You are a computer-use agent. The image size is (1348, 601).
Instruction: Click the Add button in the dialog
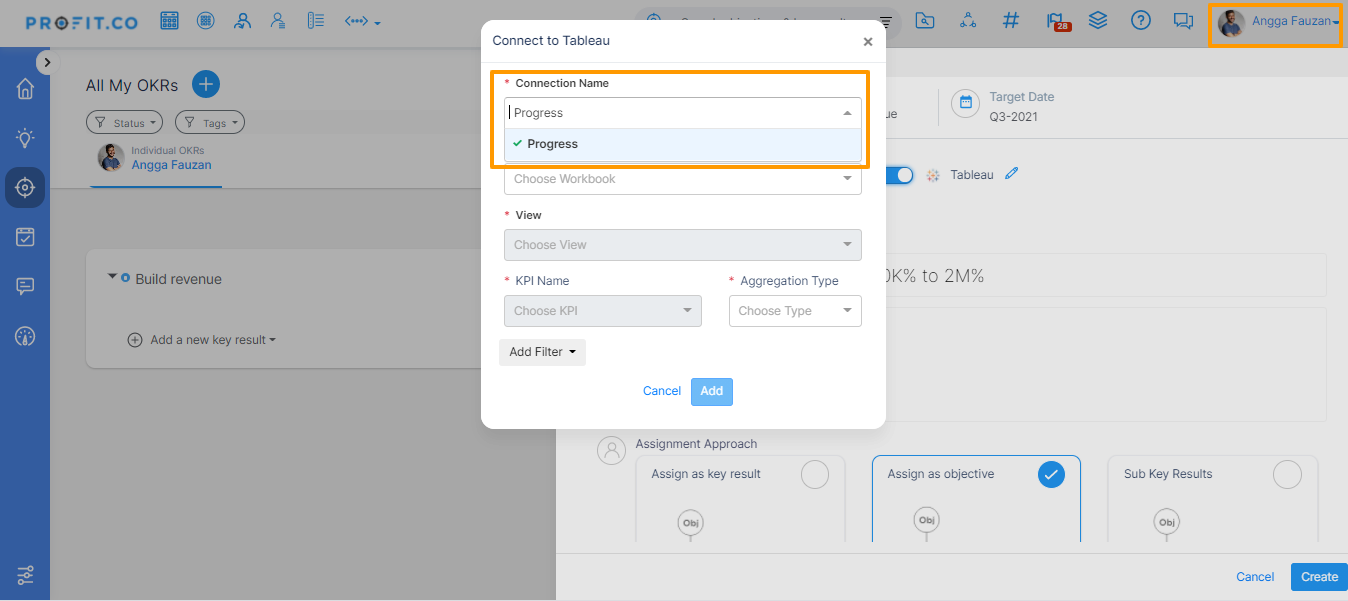(x=712, y=391)
